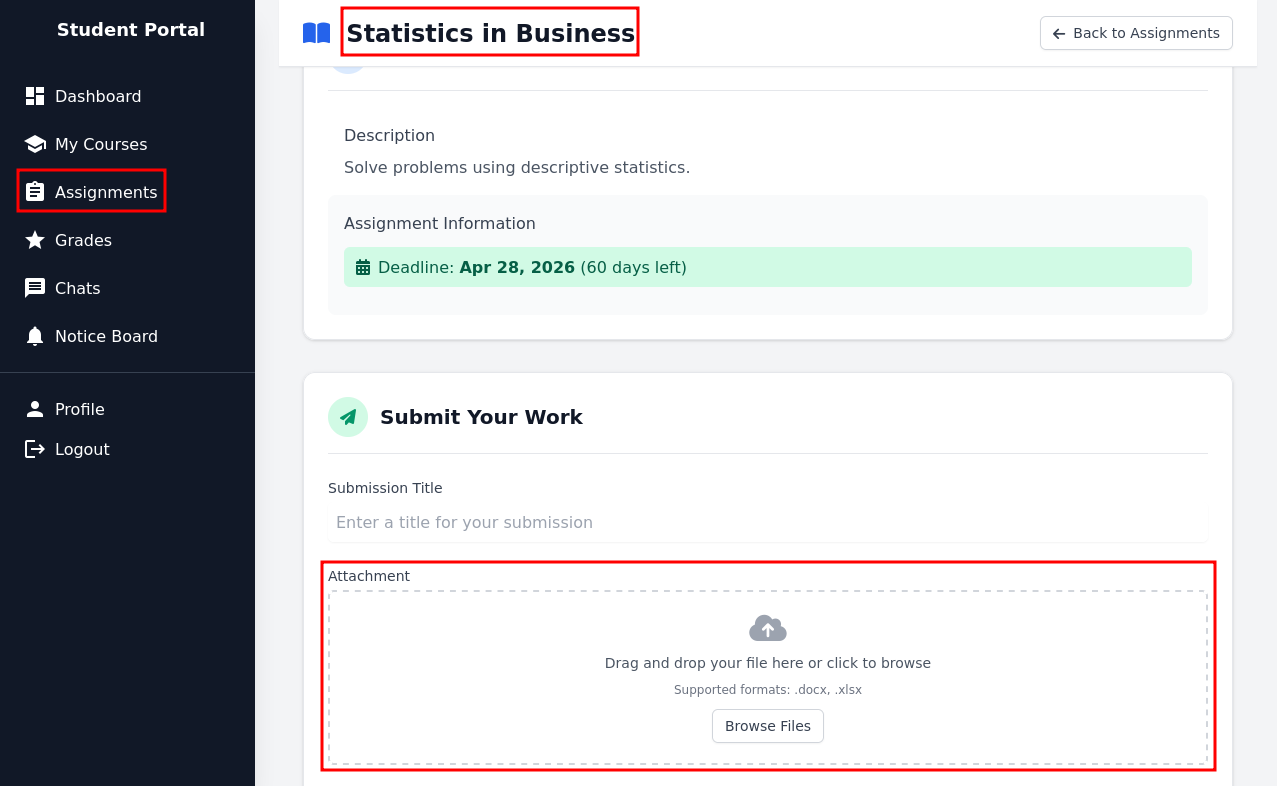1277x786 pixels.
Task: Click the Logout arrow icon
Action: tap(35, 449)
